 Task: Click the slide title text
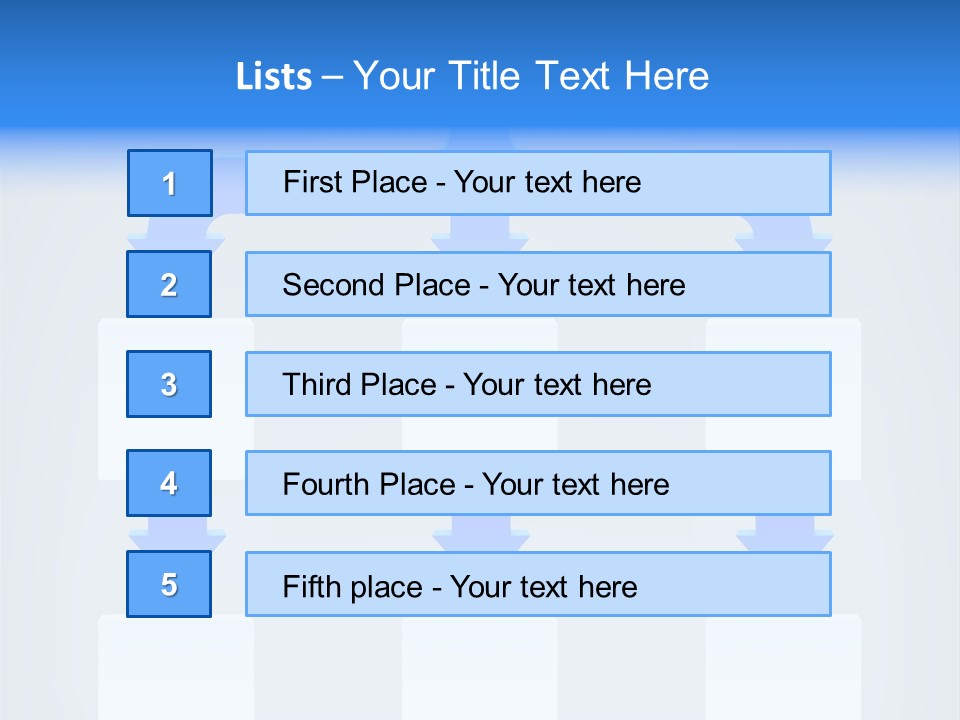[472, 76]
